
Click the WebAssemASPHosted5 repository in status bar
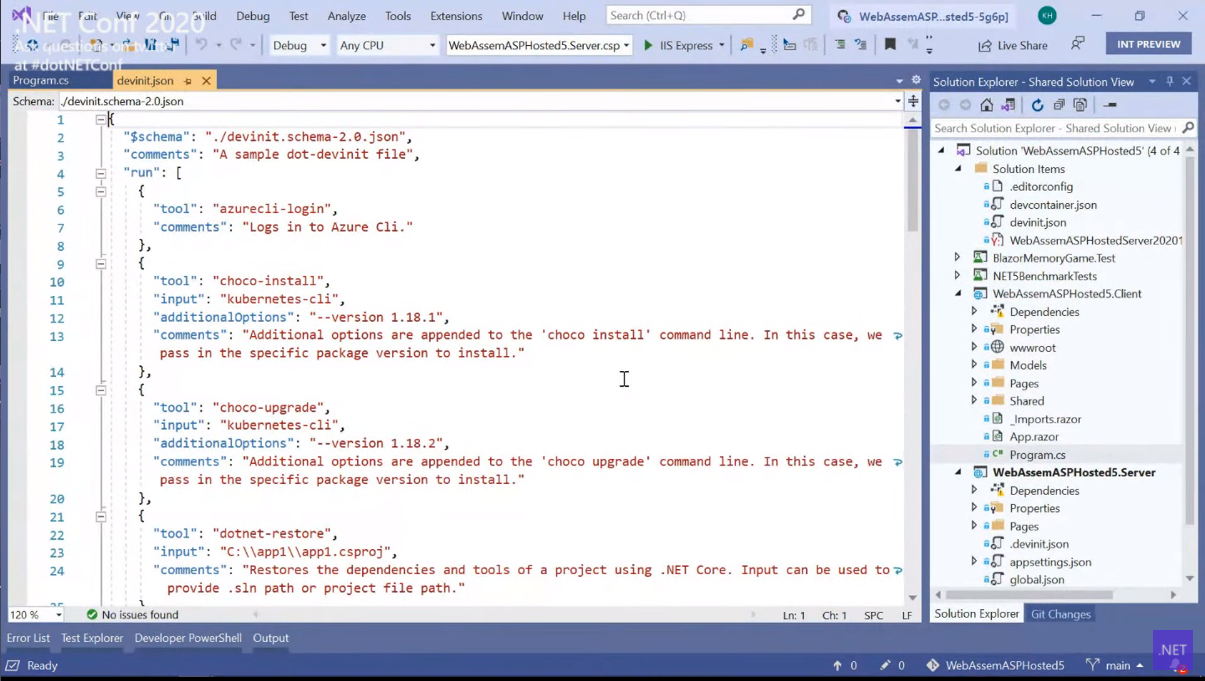(994, 665)
